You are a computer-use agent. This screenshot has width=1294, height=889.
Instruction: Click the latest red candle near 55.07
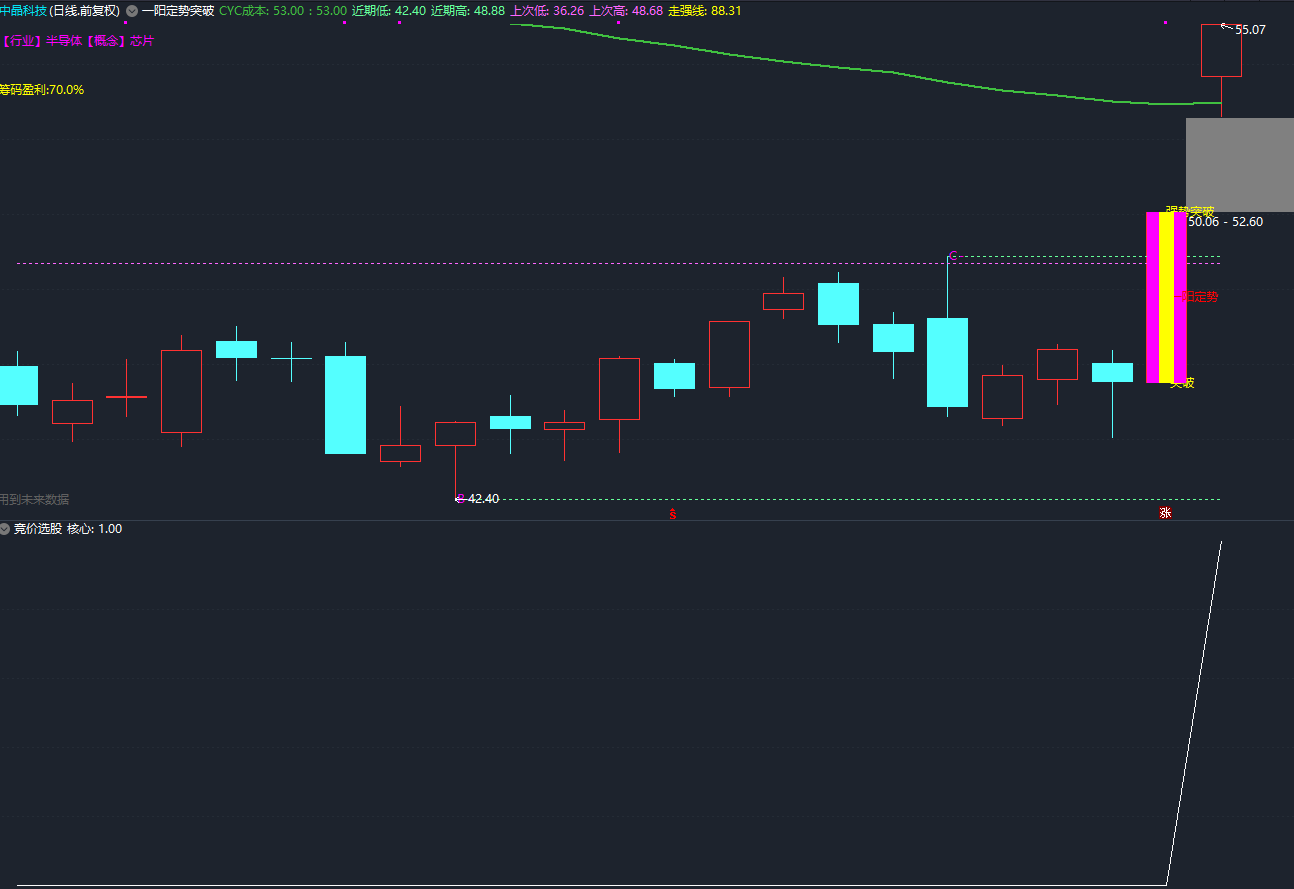point(1221,50)
